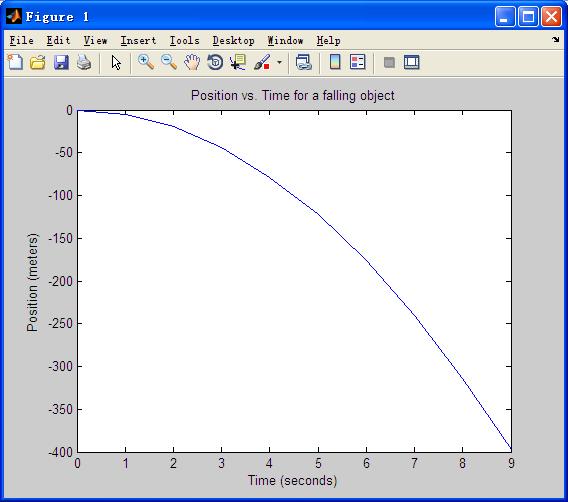Insert a legend via toolbar icon
The width and height of the screenshot is (568, 502).
(x=358, y=62)
